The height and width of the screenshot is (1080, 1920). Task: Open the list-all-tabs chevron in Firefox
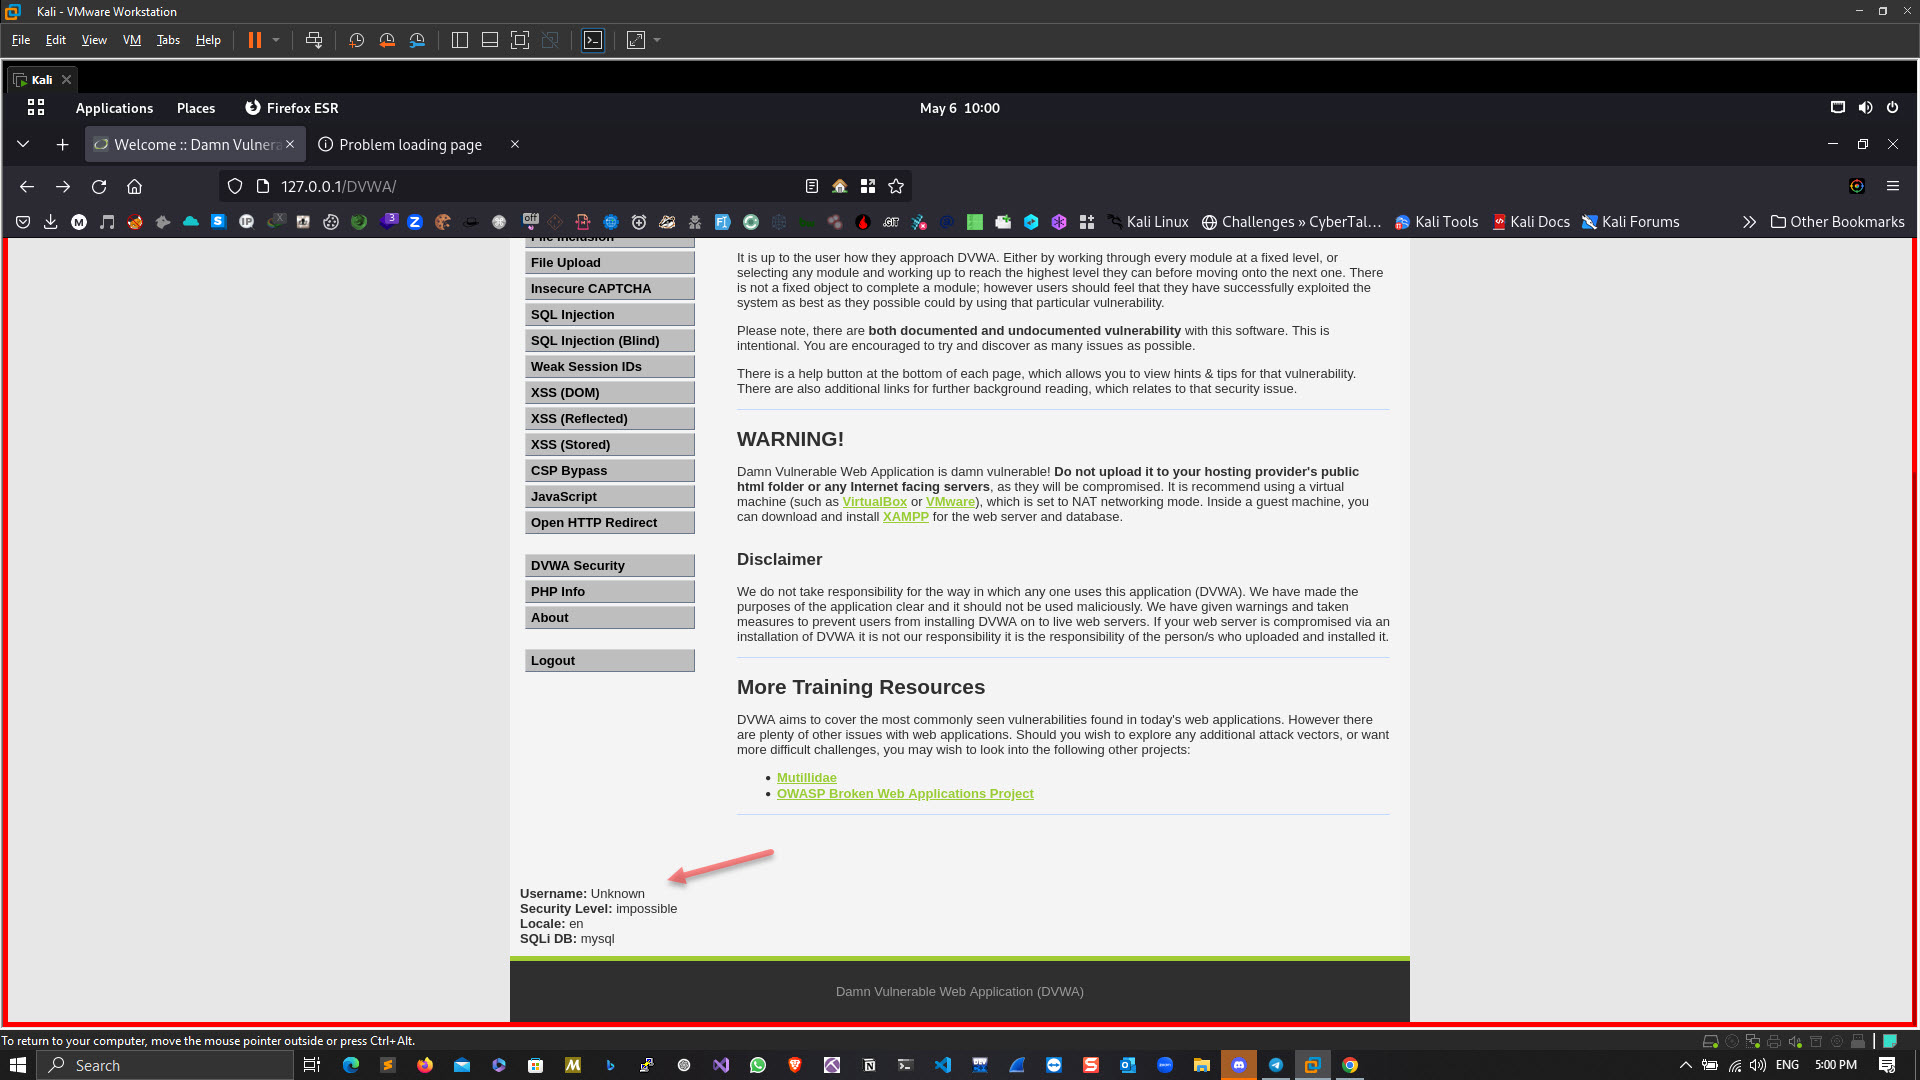coord(23,144)
